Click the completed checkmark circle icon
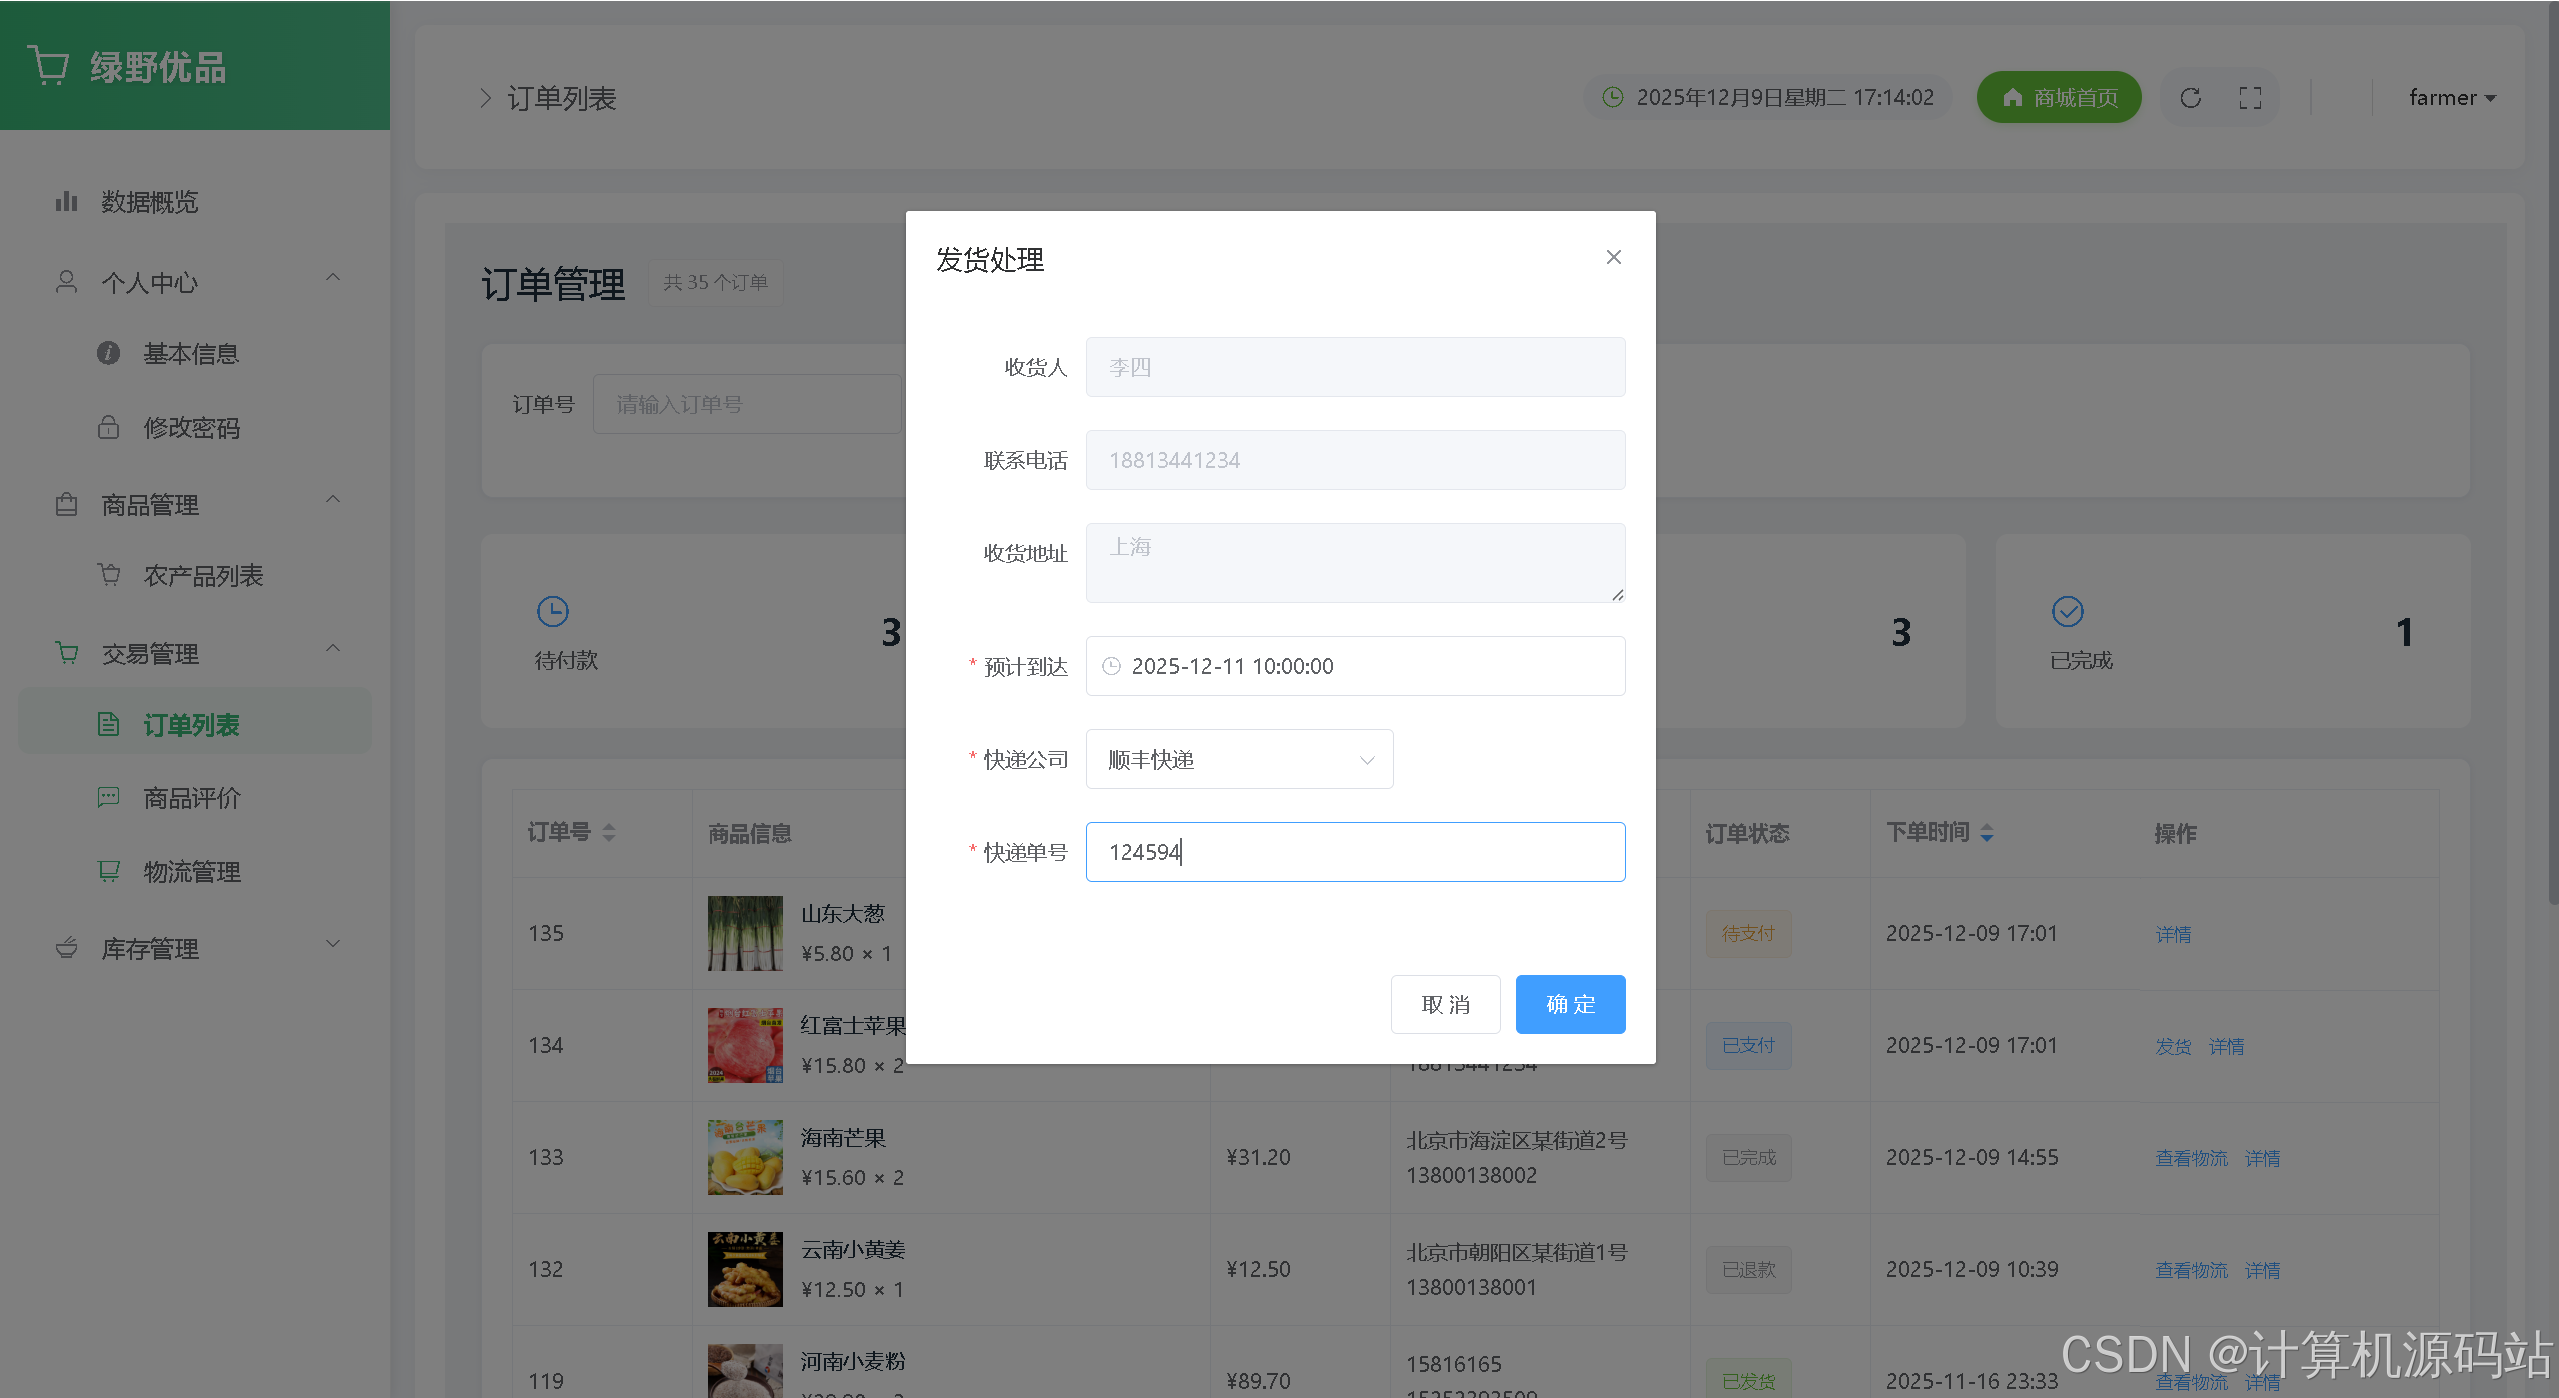The image size is (2559, 1398). (2067, 611)
